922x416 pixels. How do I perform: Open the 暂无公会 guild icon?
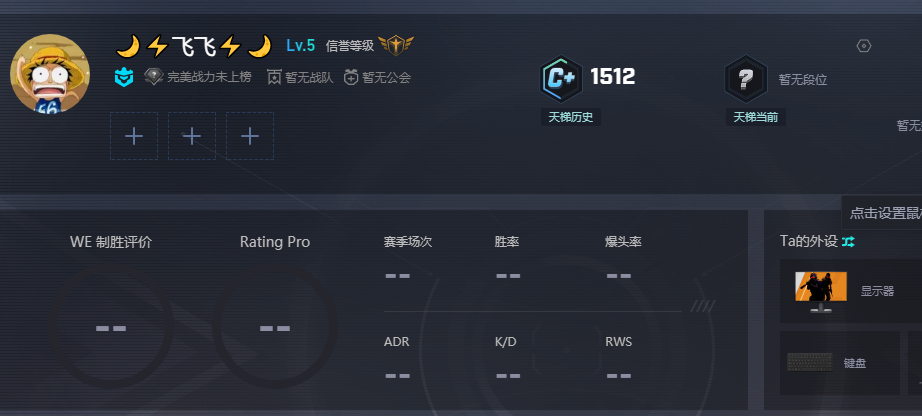pyautogui.click(x=351, y=77)
